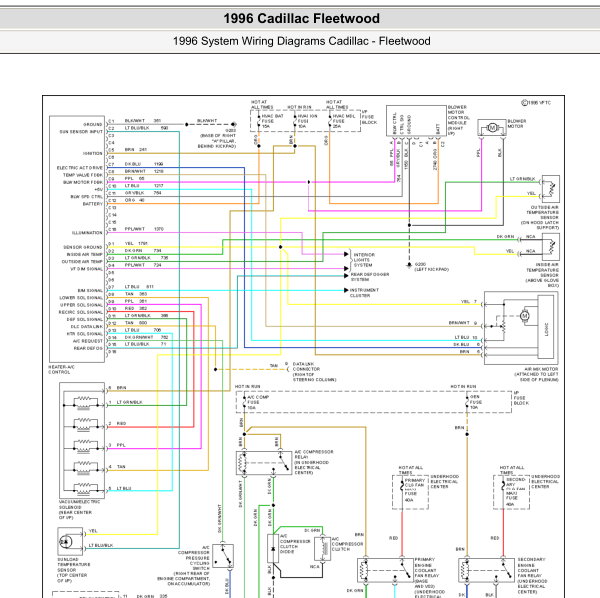
Task: Click the "DLC DATA LINK" pin label
Action: [x=87, y=327]
